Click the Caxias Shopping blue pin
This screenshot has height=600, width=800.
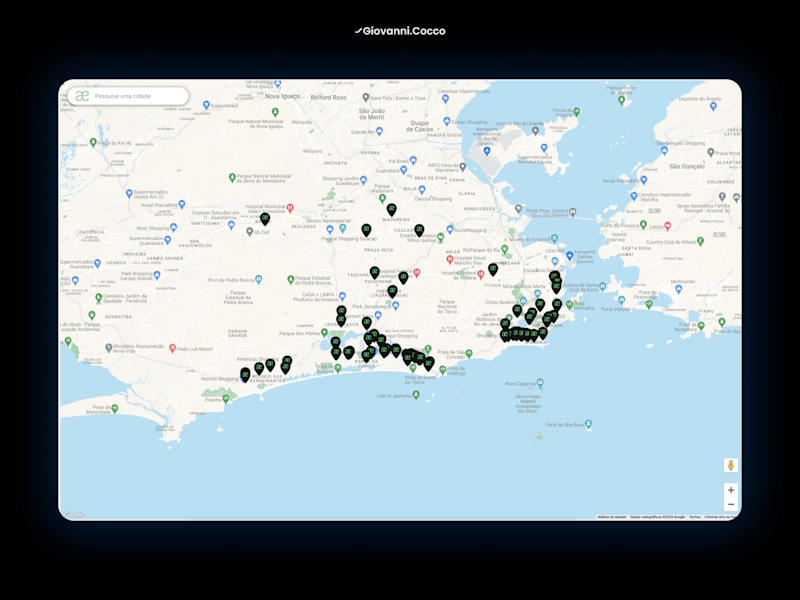[447, 121]
